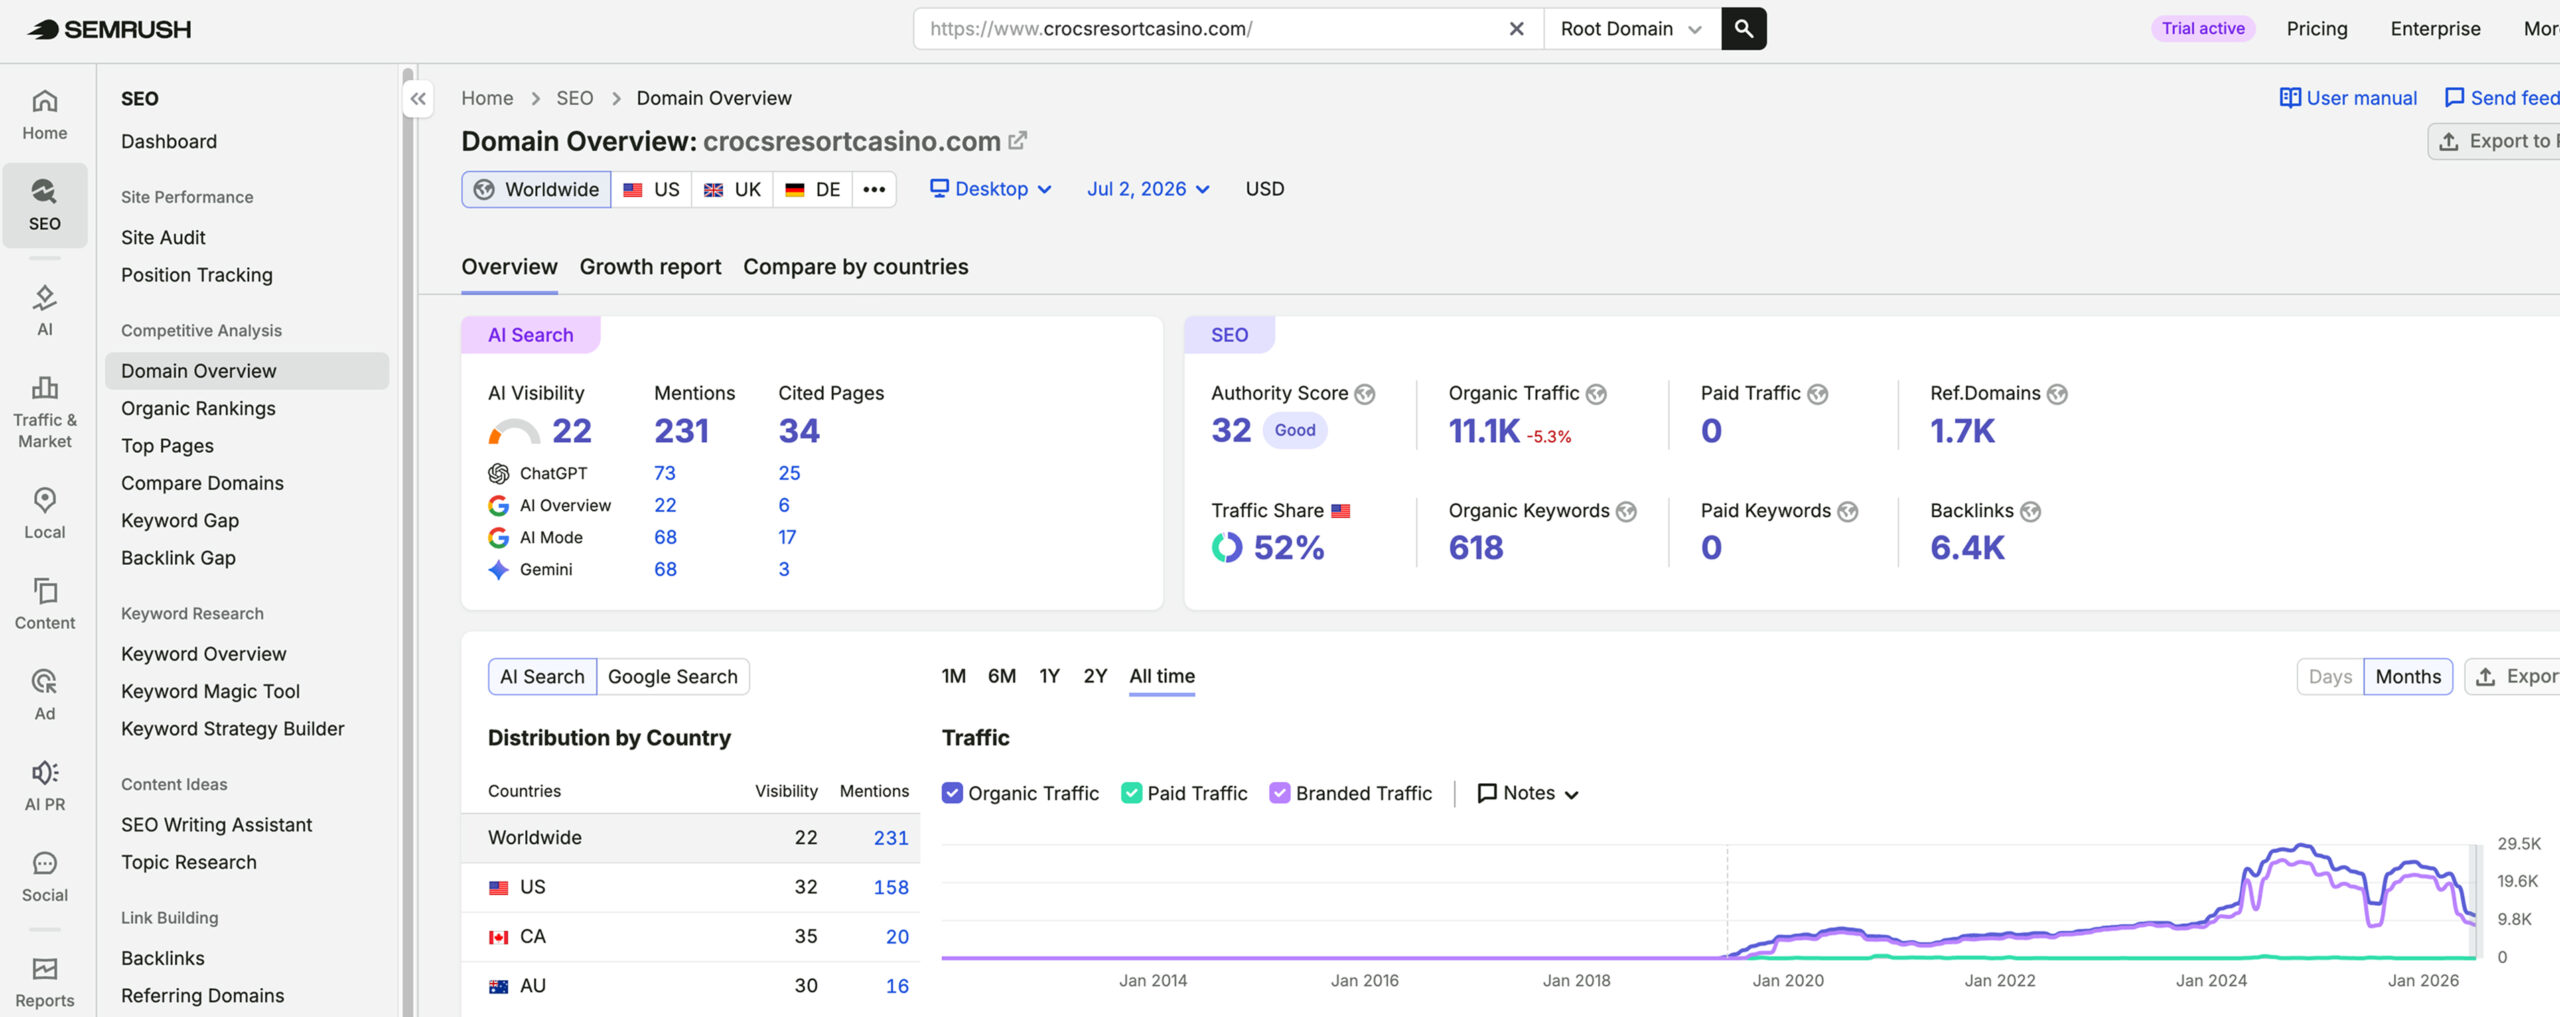The height and width of the screenshot is (1017, 2560).
Task: Open Keyword Magic Tool
Action: 210,691
